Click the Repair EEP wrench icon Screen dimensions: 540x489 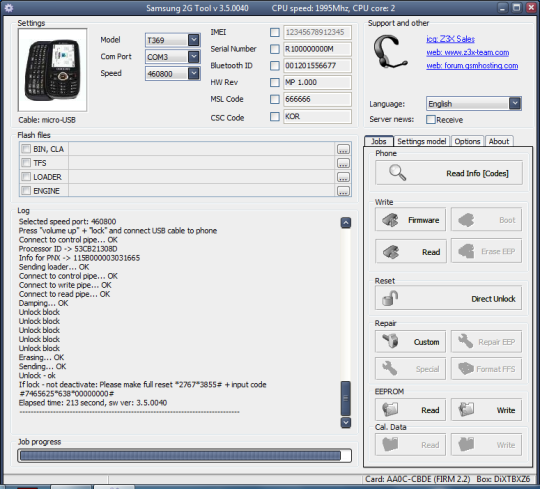(x=466, y=341)
